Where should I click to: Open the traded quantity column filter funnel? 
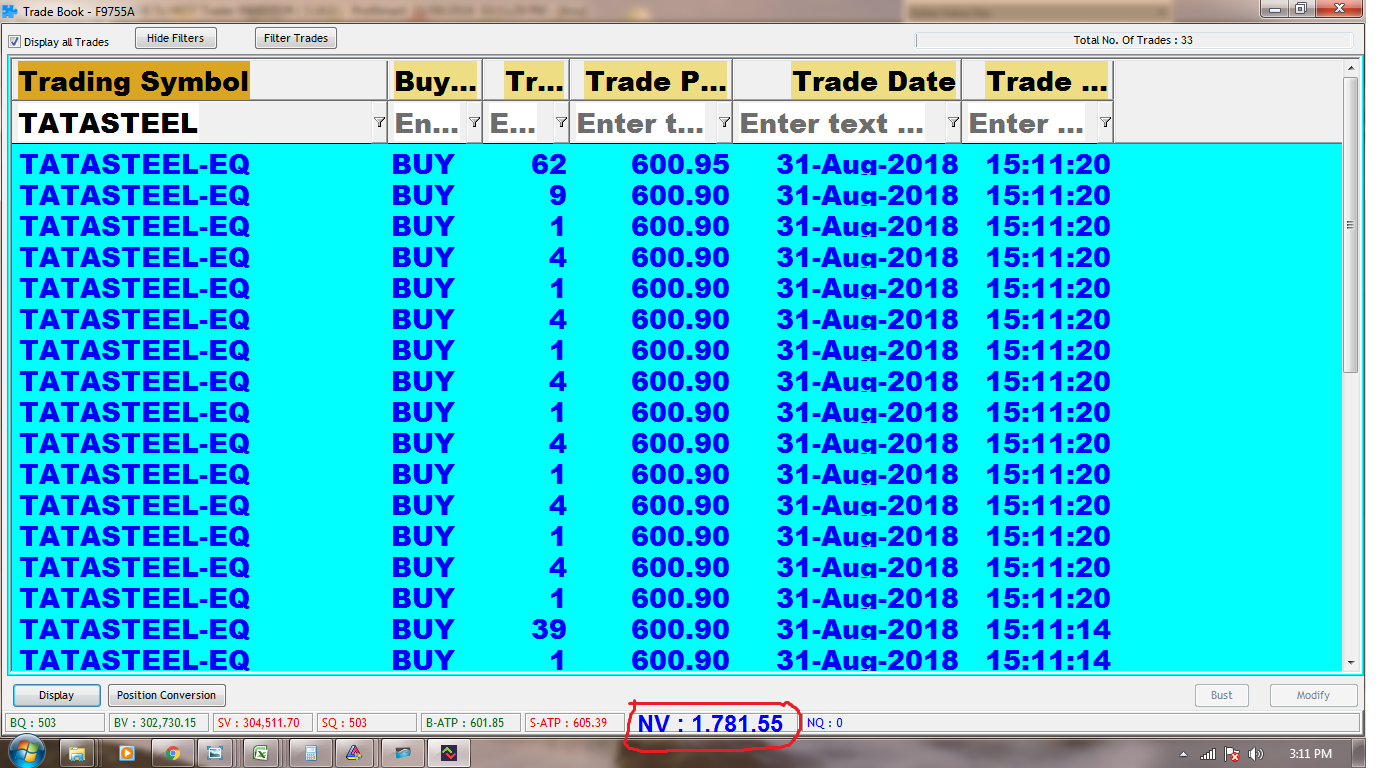[561, 123]
